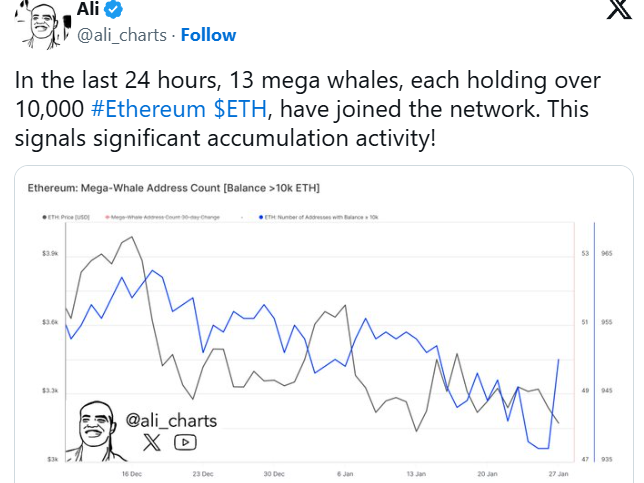Click the YouTube play icon in watermark
The image size is (644, 483).
[x=185, y=442]
